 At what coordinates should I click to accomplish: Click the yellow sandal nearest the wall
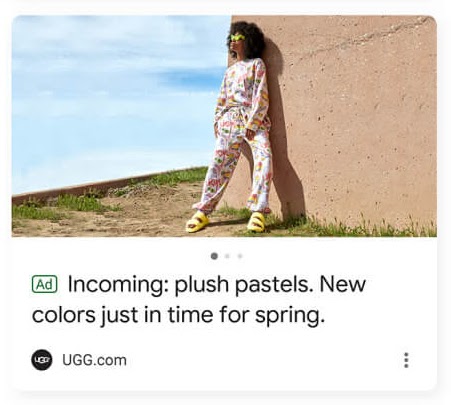coord(256,222)
